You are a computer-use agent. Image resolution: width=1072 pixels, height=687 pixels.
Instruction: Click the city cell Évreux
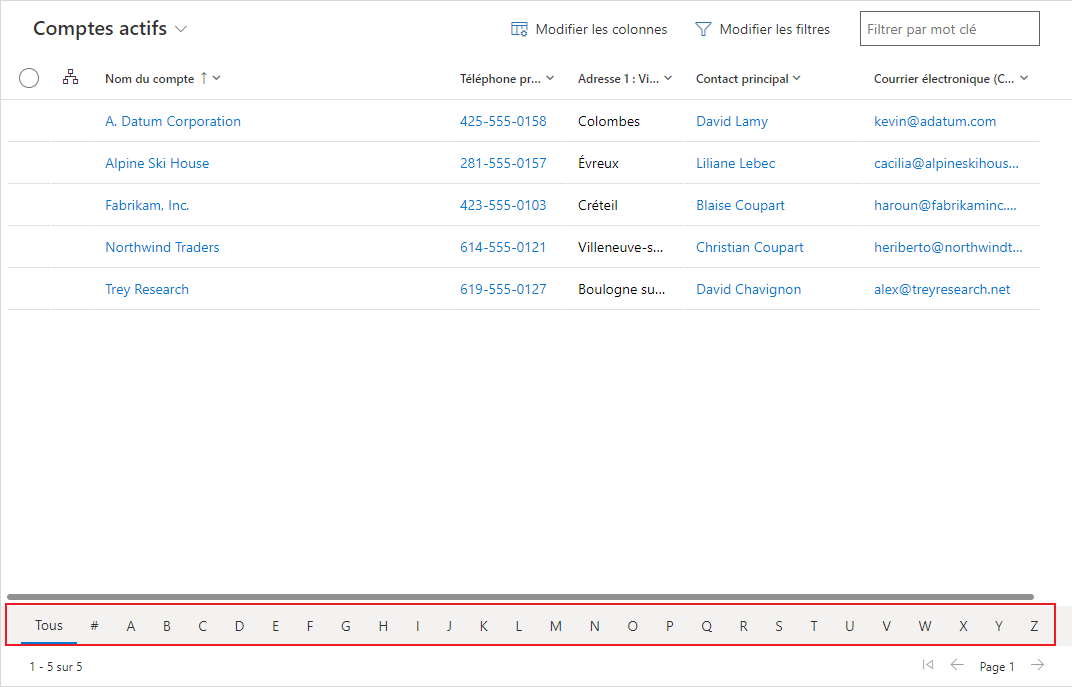pos(598,163)
